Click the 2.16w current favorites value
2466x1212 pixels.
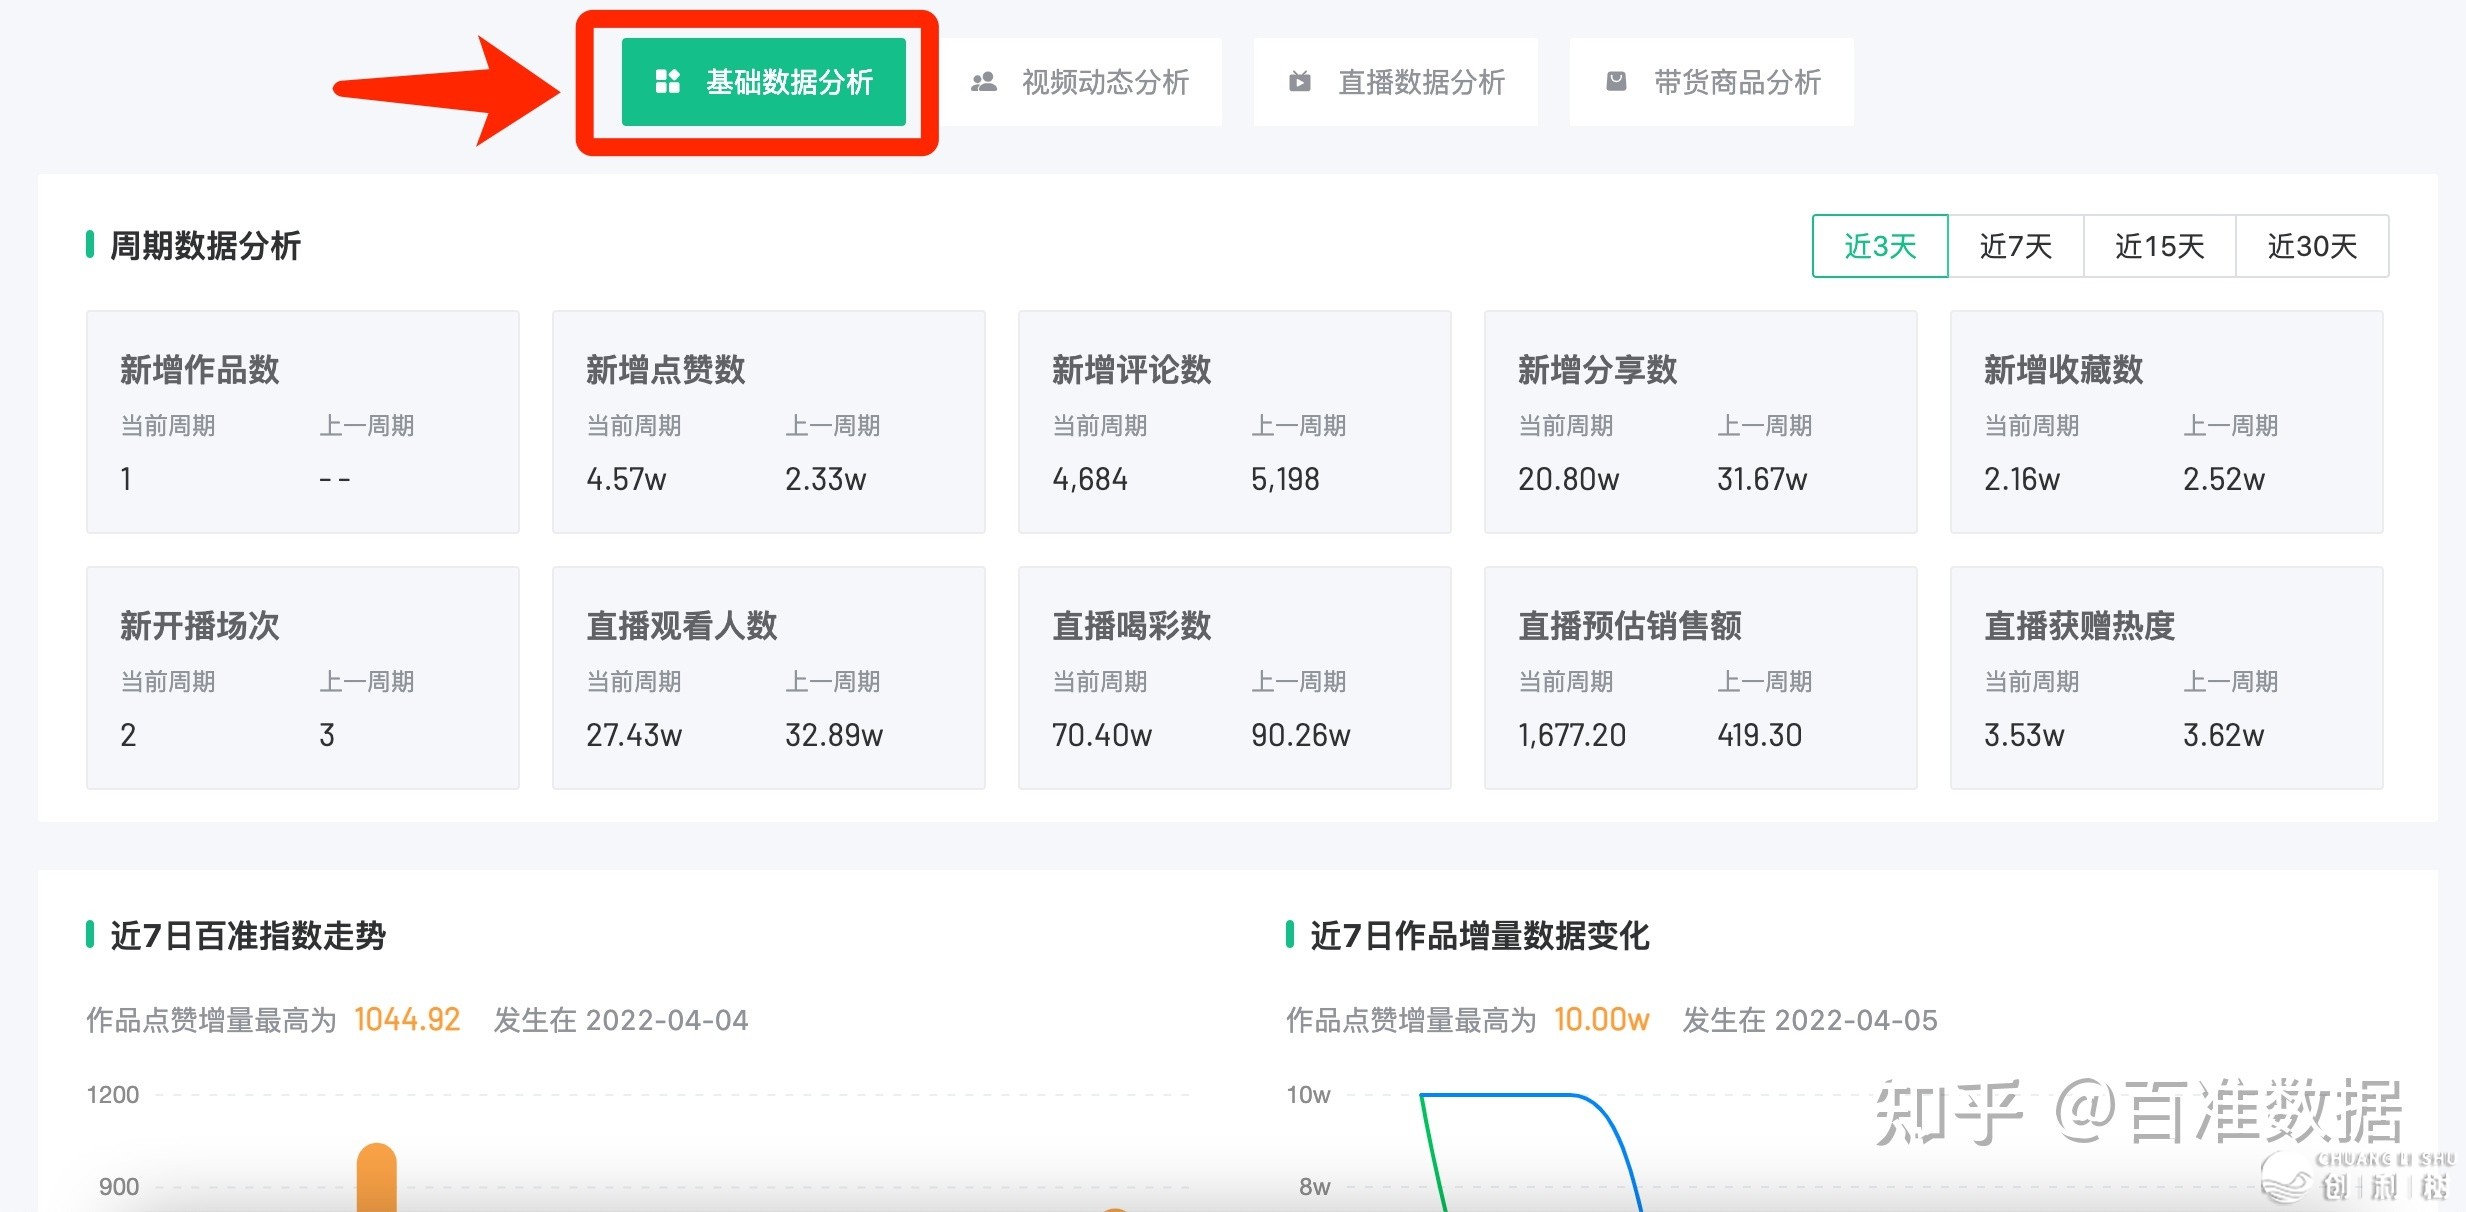click(2023, 480)
